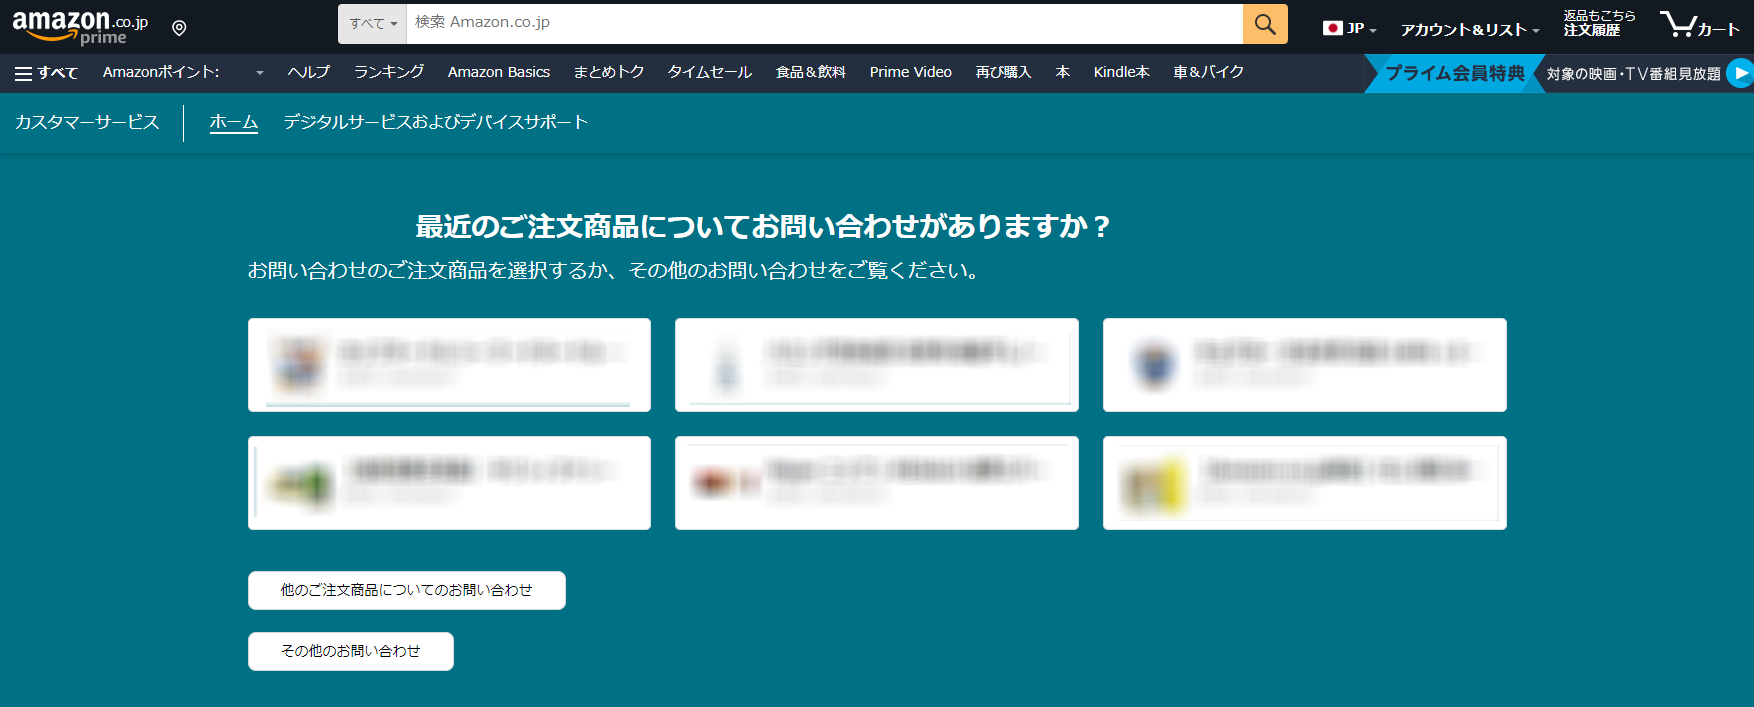Expand the Amazonポイント dropdown arrow

(259, 73)
